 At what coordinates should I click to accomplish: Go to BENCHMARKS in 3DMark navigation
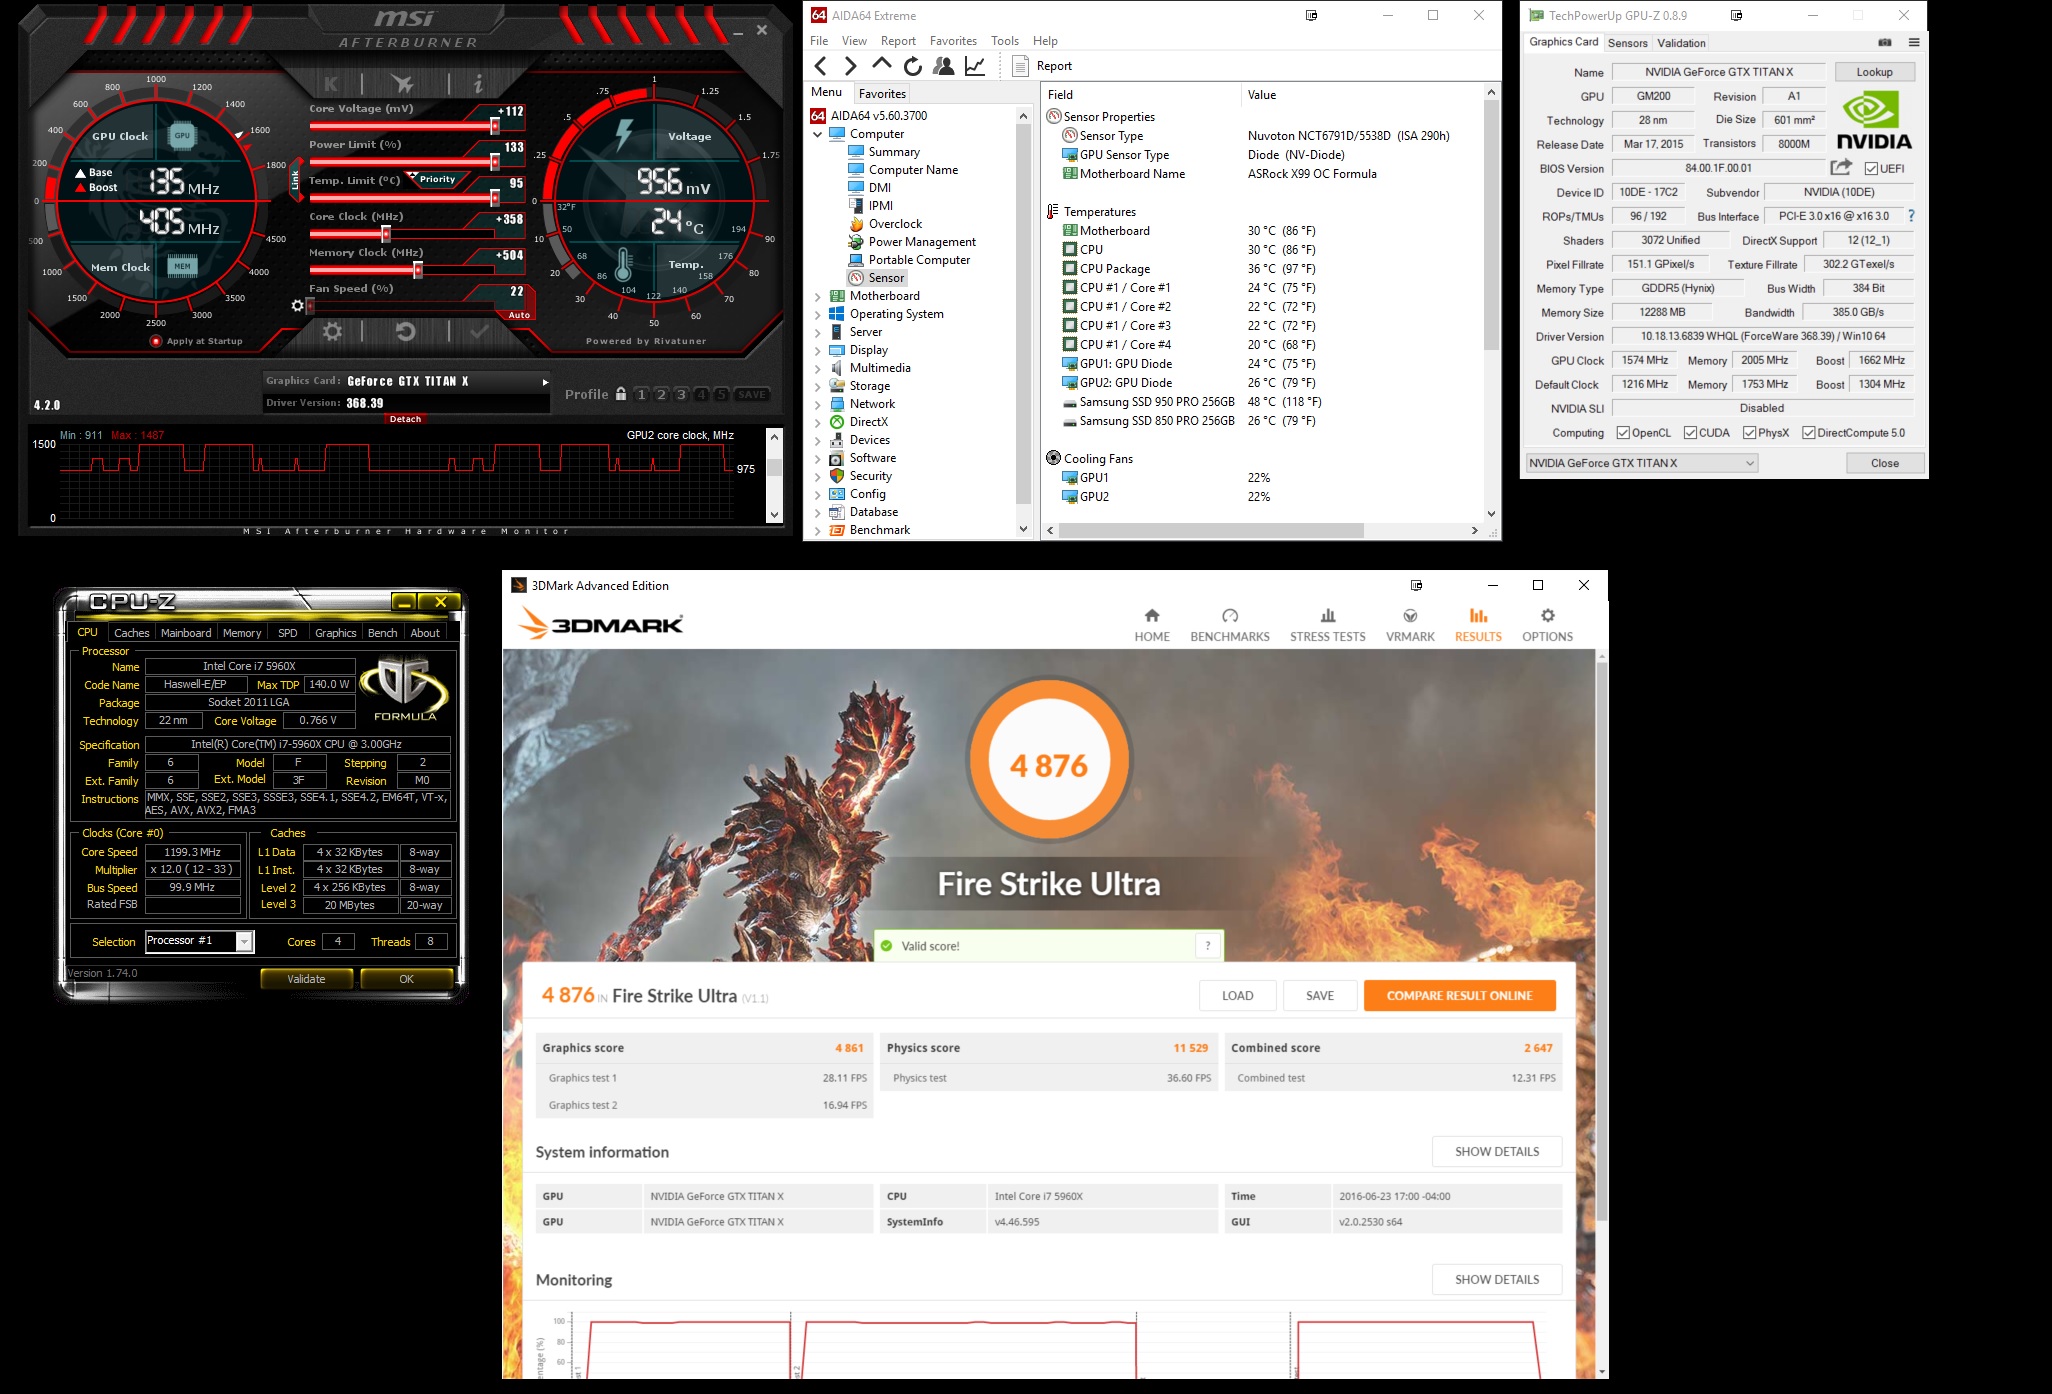click(x=1230, y=625)
